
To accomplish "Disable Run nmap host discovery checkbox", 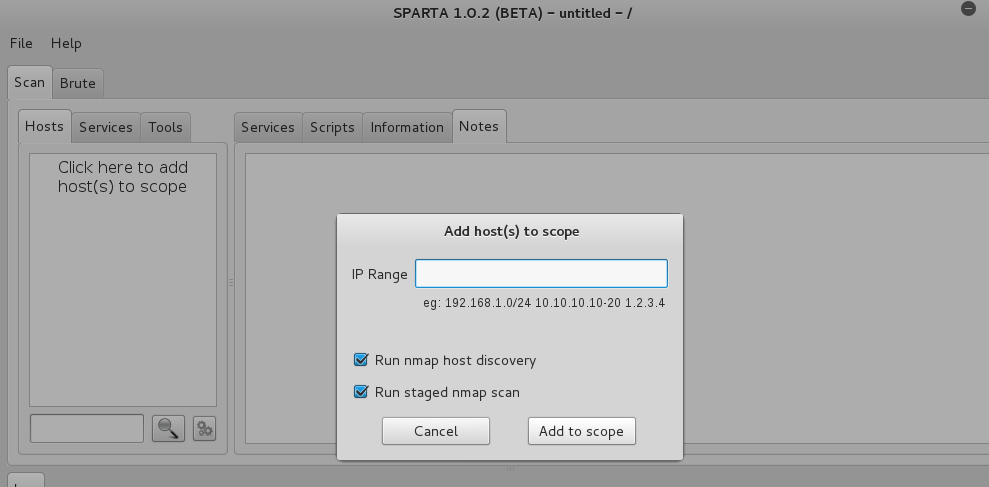I will (x=361, y=360).
